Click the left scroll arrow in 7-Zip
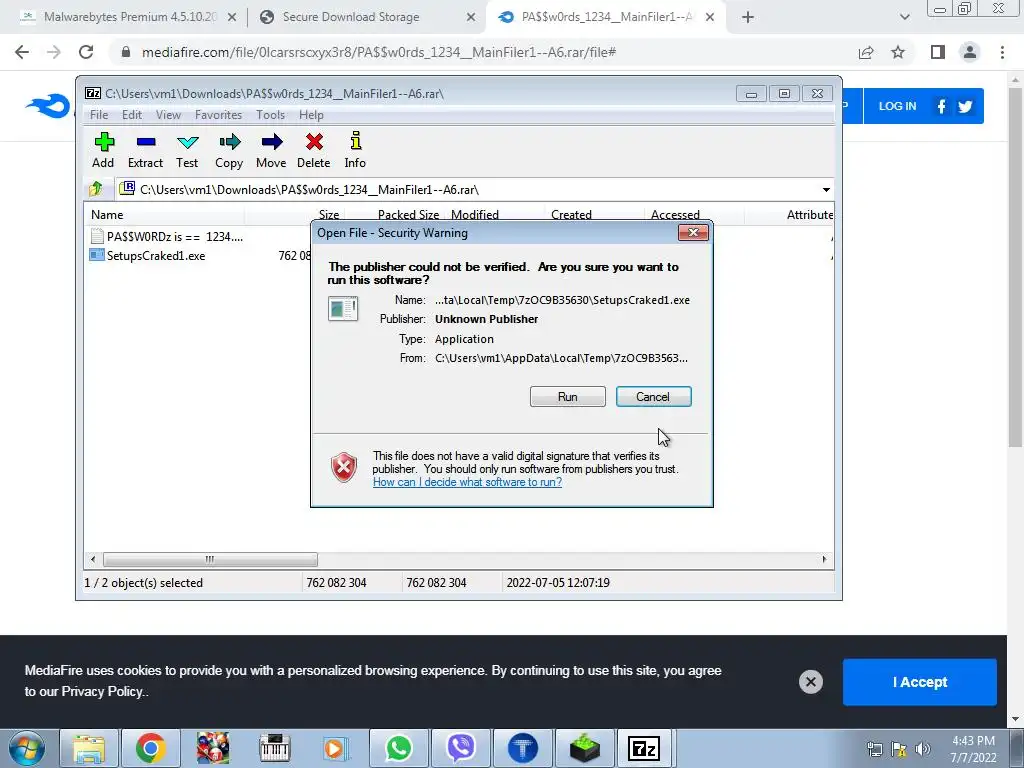Viewport: 1024px width, 768px height. tap(93, 560)
